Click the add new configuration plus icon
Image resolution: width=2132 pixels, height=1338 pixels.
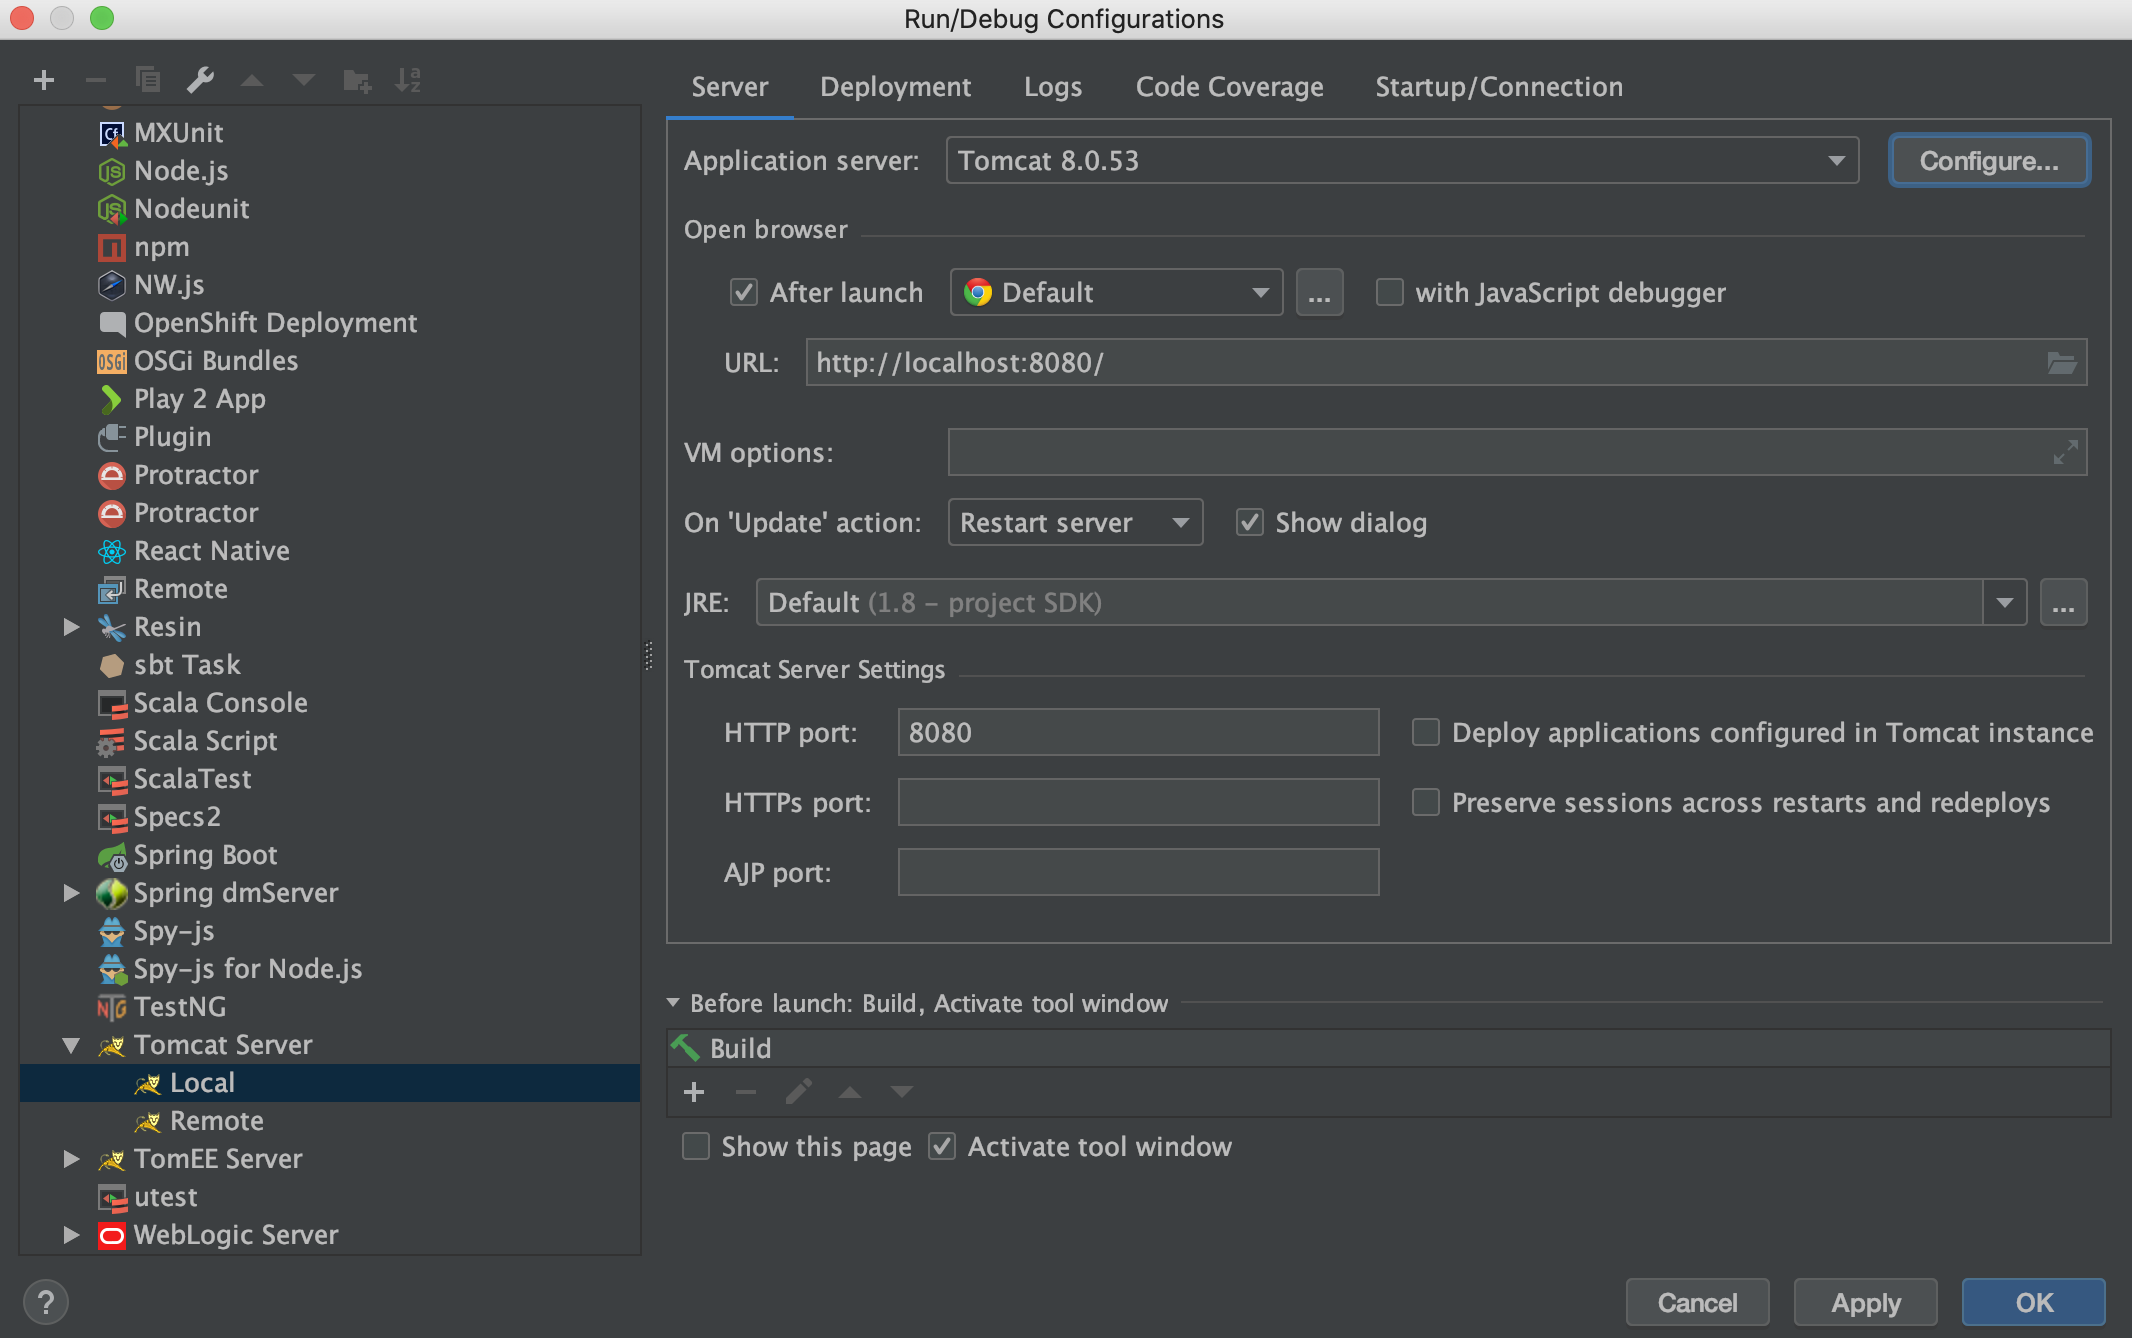coord(43,80)
